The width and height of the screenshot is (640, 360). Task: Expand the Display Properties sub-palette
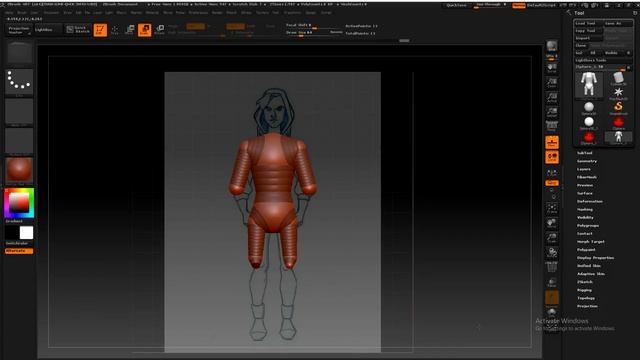[596, 258]
